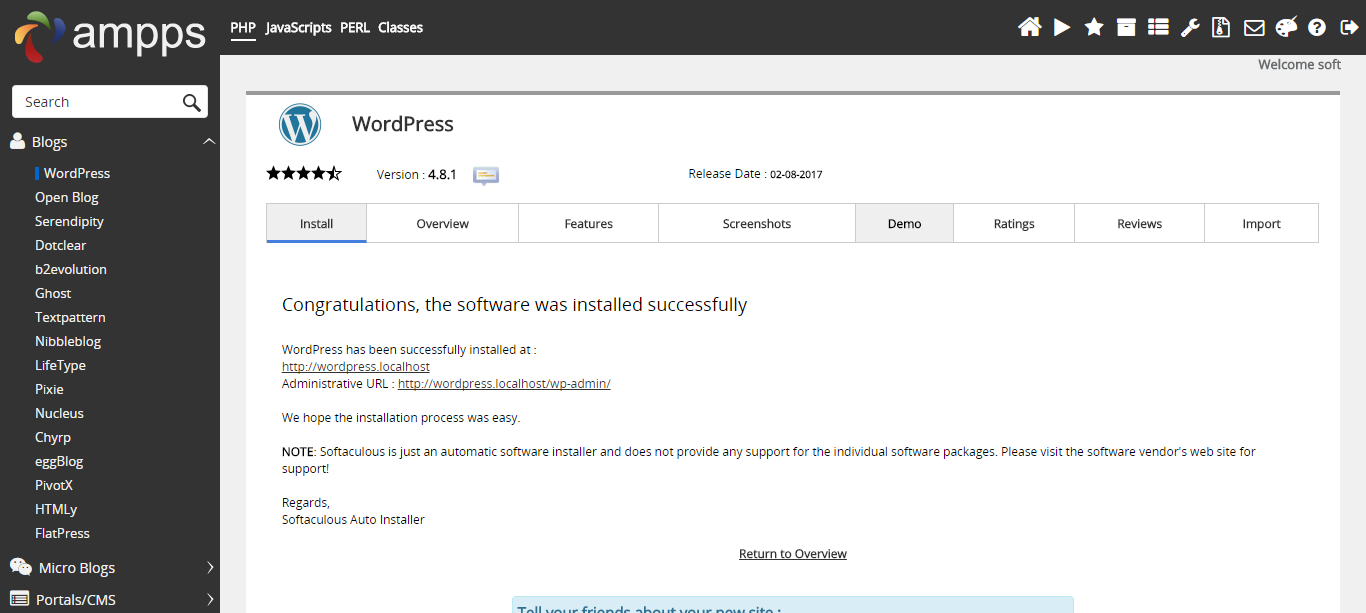1366x613 pixels.
Task: Switch to the PHP scripts menu
Action: [x=243, y=28]
